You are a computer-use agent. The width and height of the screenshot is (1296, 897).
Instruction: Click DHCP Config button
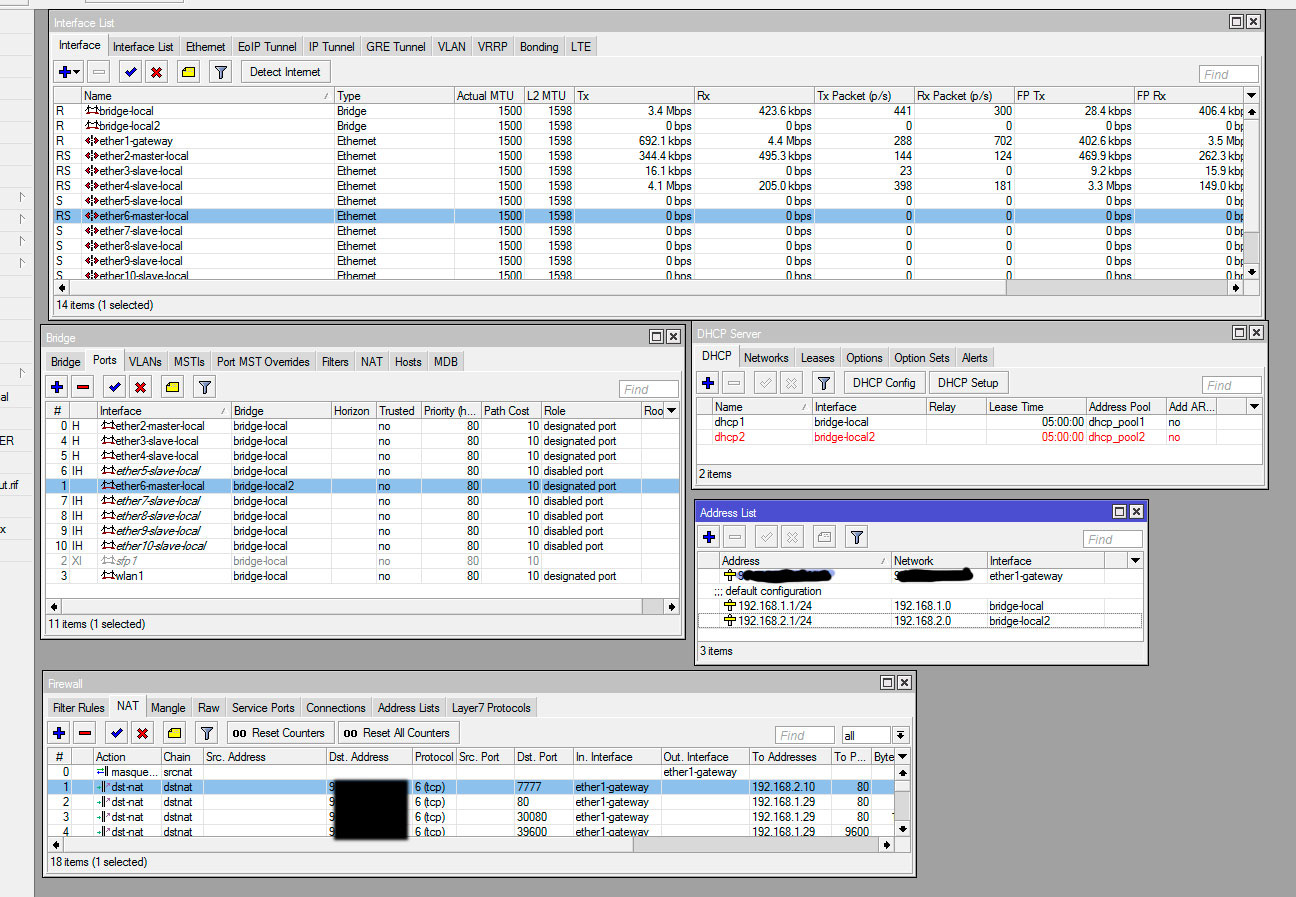[x=885, y=383]
